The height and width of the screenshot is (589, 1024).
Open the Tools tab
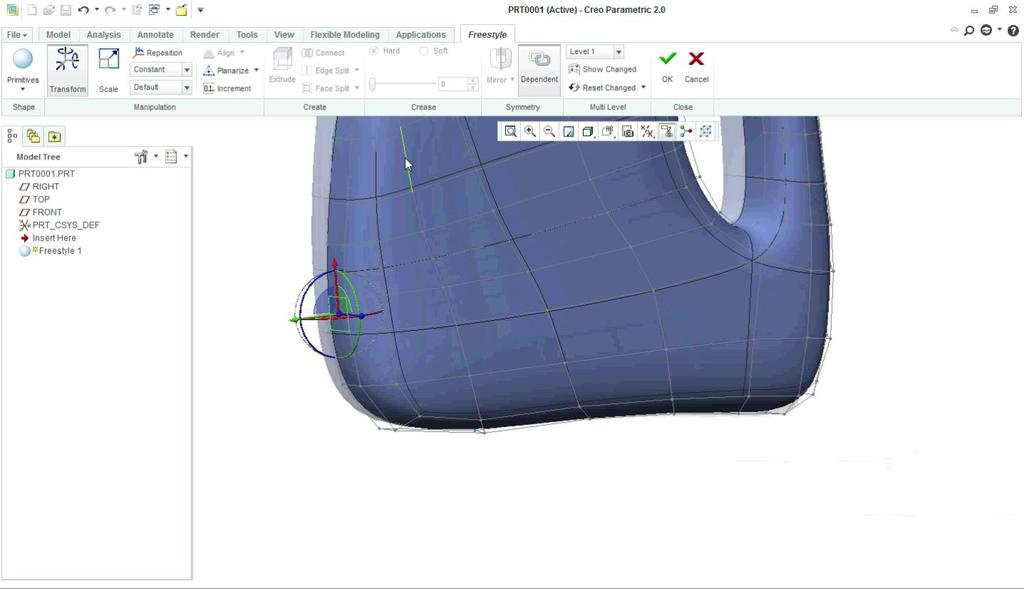247,35
